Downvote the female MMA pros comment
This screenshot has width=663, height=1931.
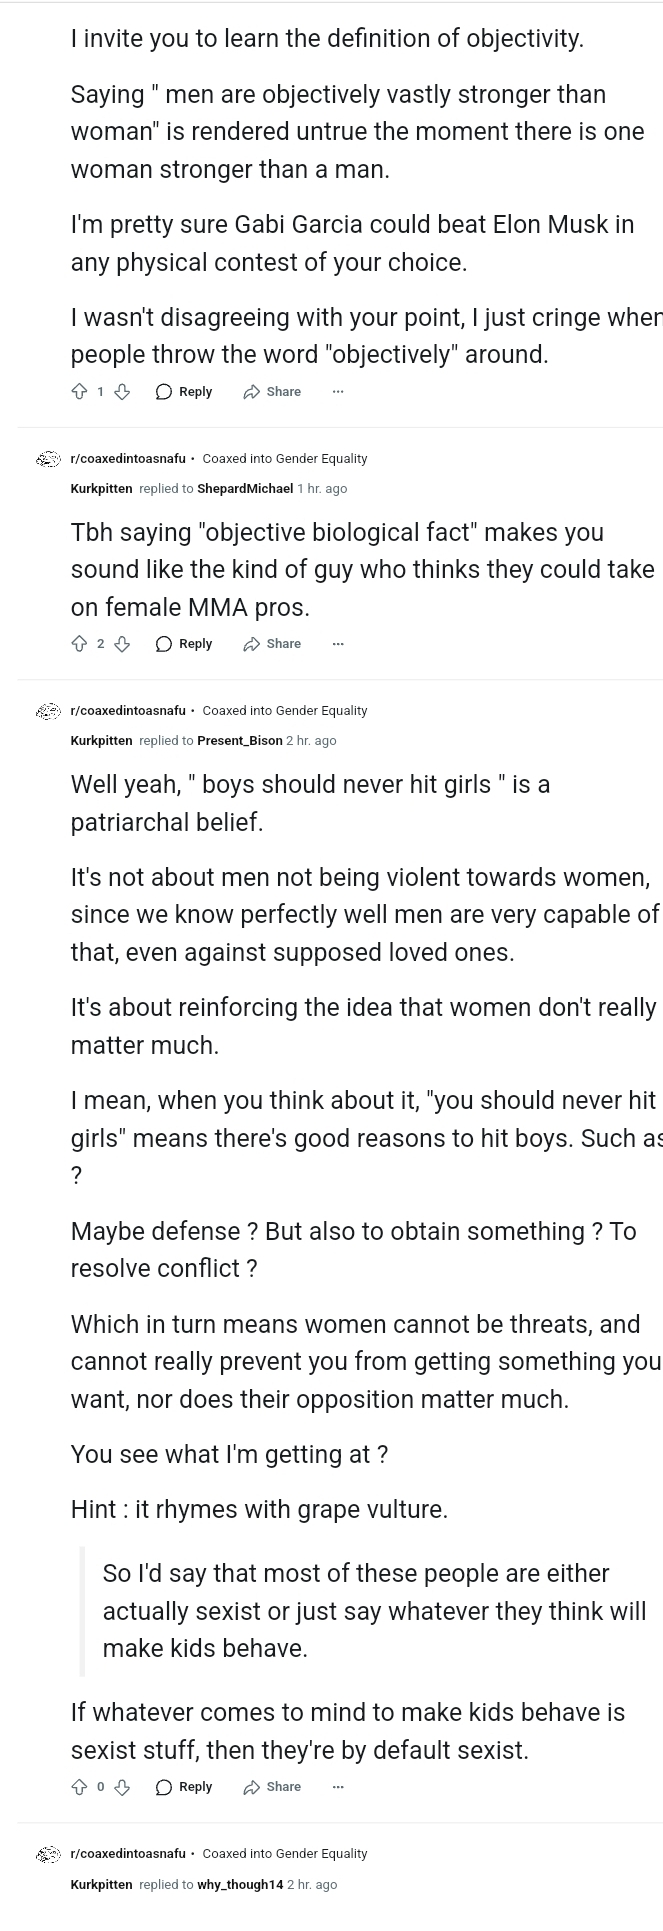click(x=122, y=644)
